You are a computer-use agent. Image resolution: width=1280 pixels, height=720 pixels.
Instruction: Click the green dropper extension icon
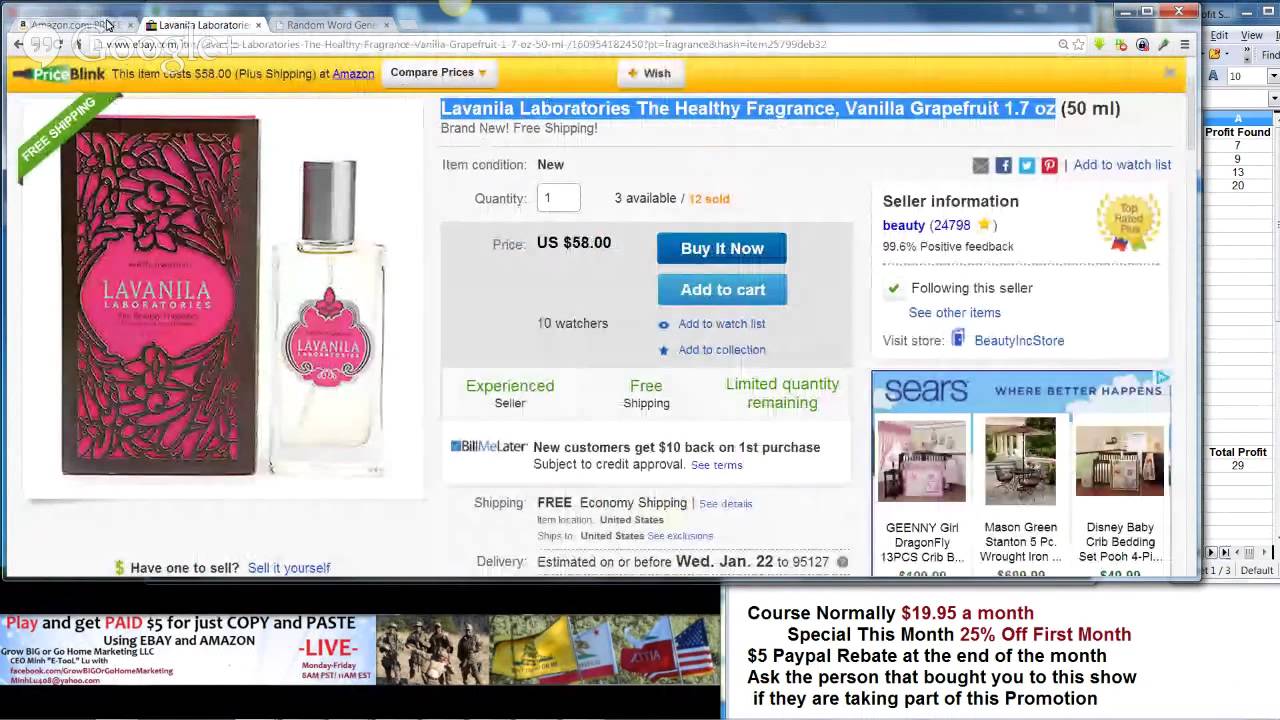point(1163,44)
